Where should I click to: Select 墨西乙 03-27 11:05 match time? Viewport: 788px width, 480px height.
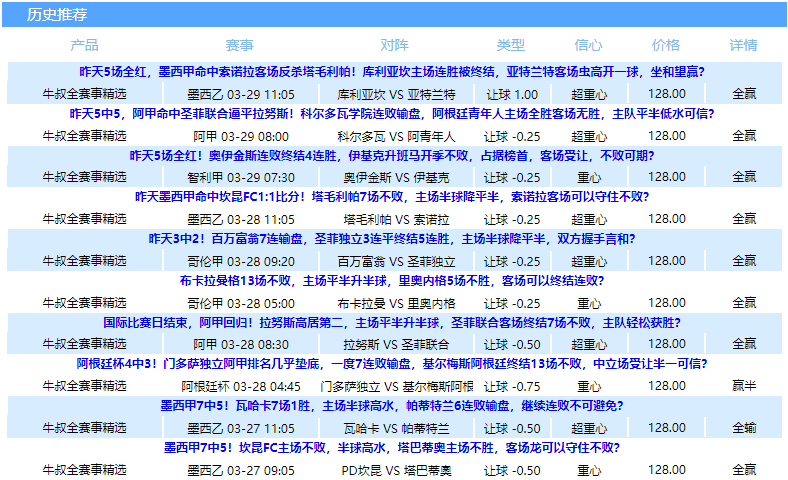[x=241, y=429]
